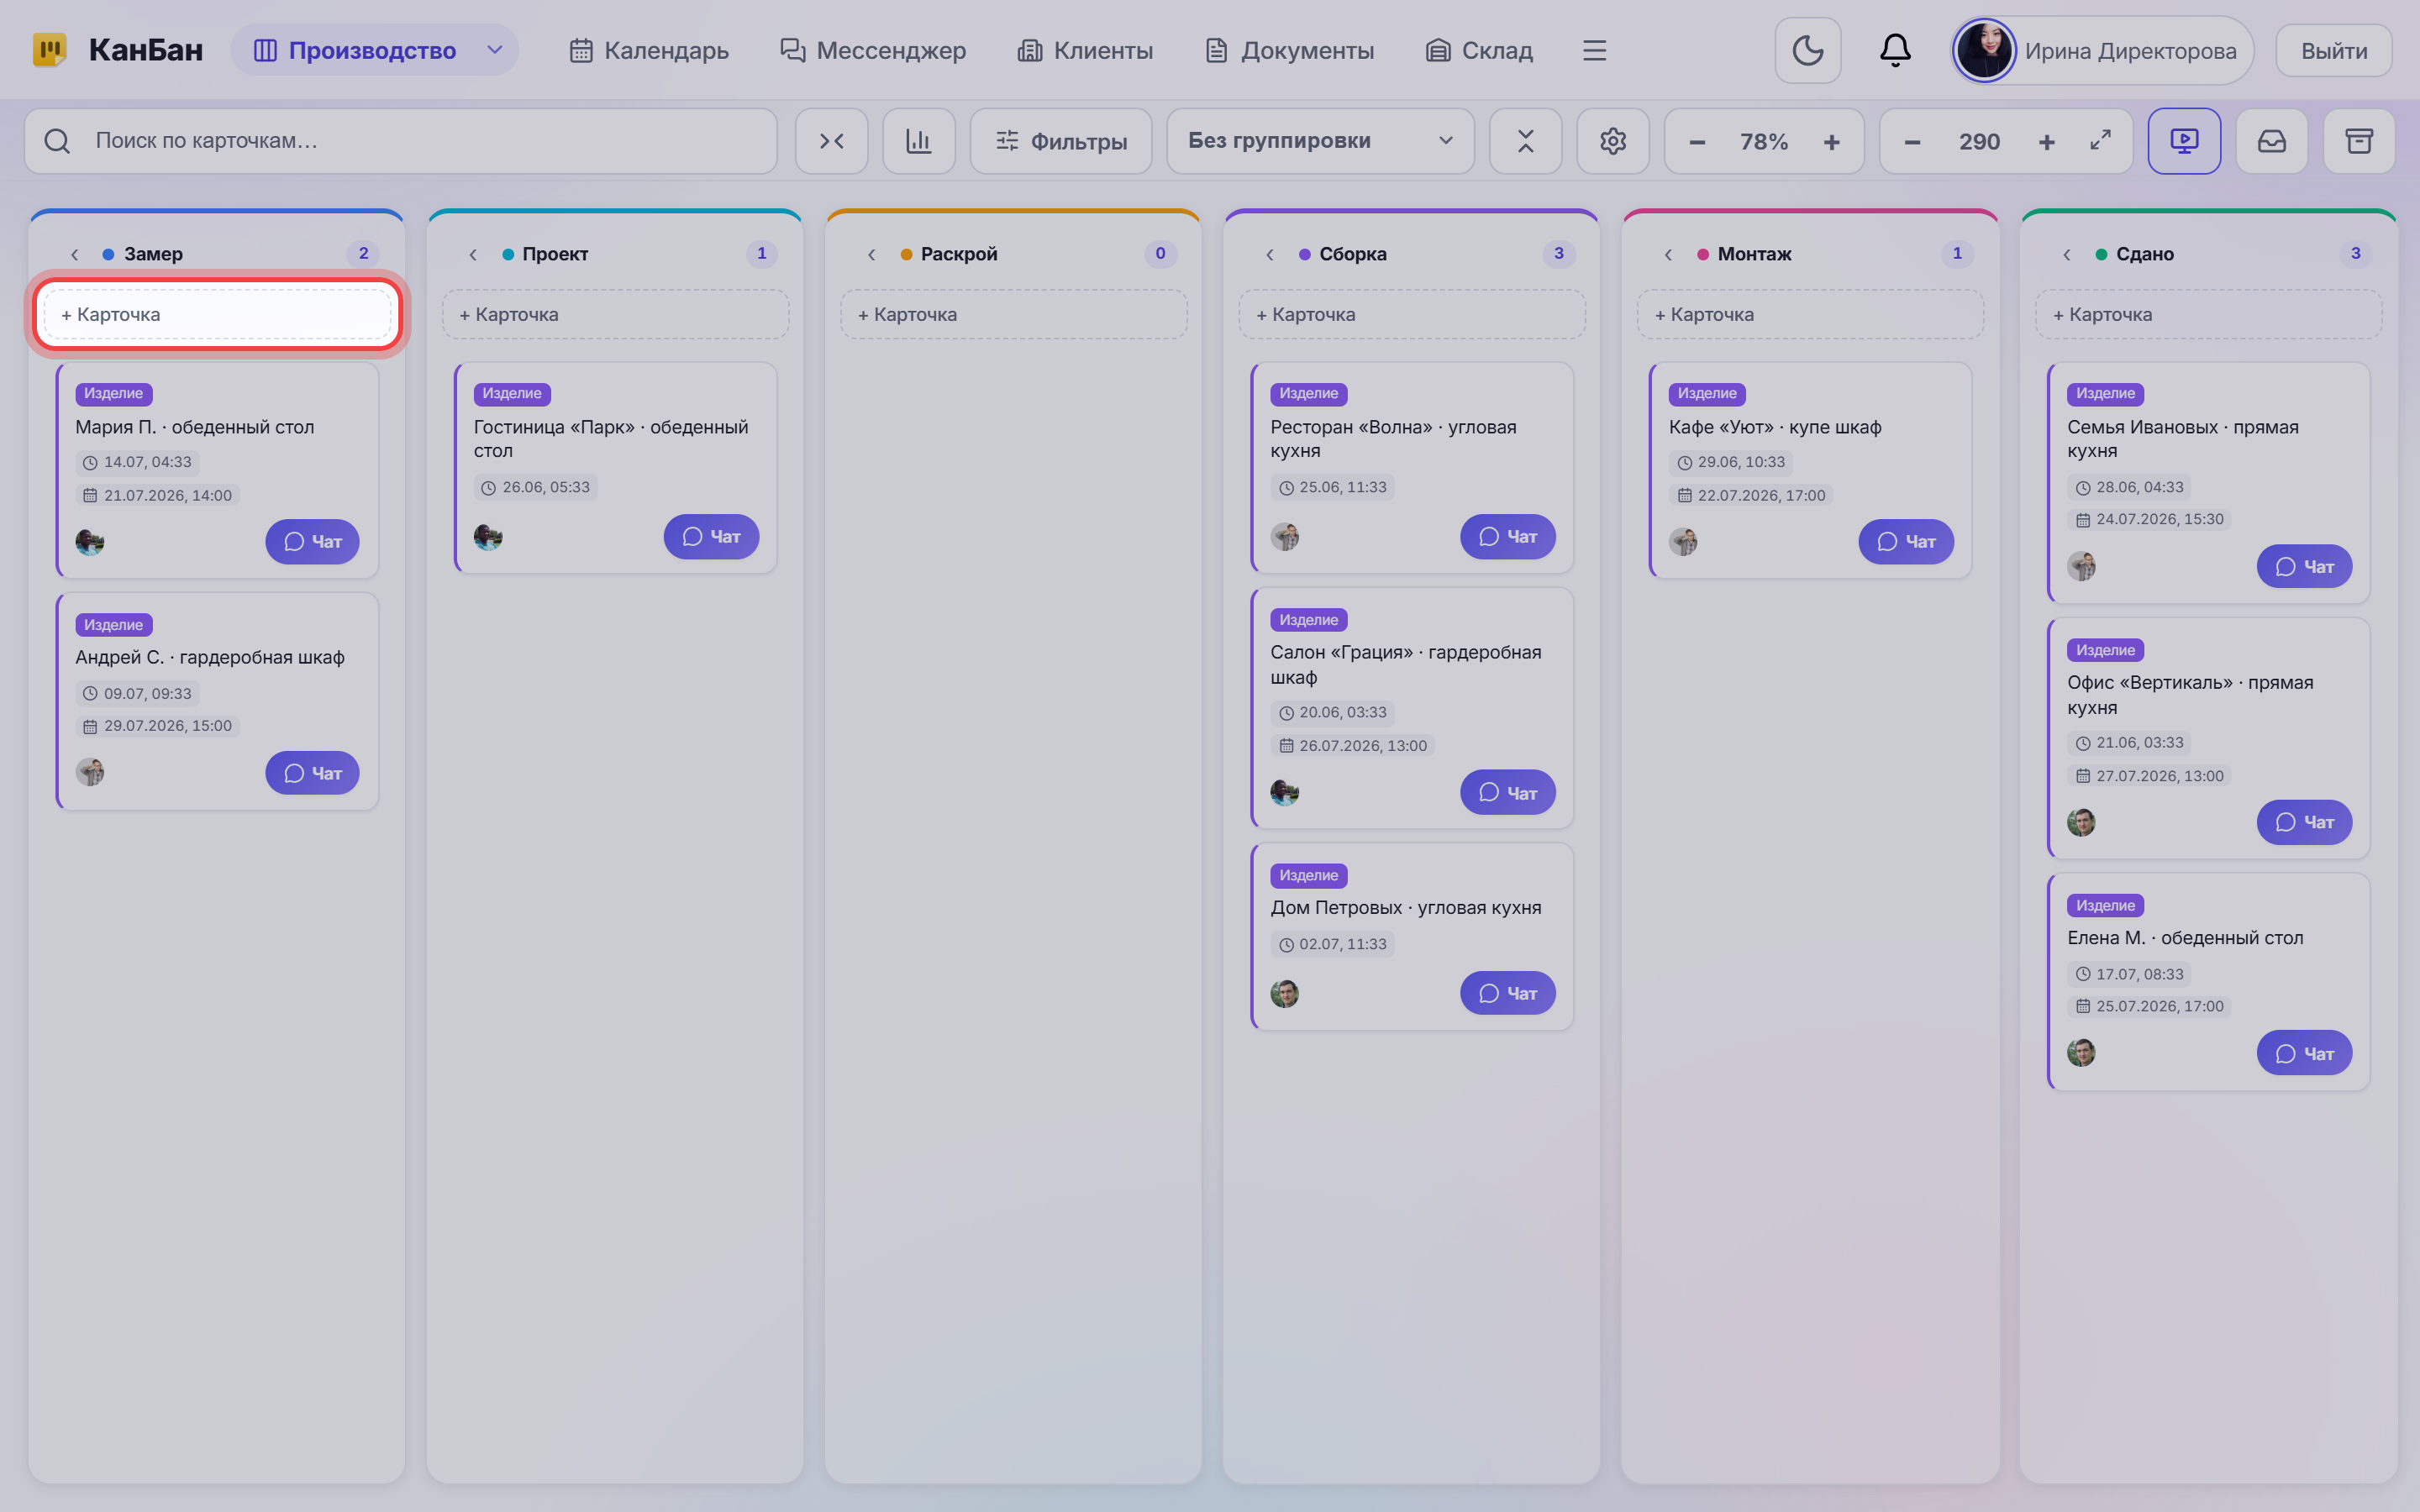The width and height of the screenshot is (2420, 1512).
Task: Open the Фильтры filter button
Action: (x=1060, y=141)
